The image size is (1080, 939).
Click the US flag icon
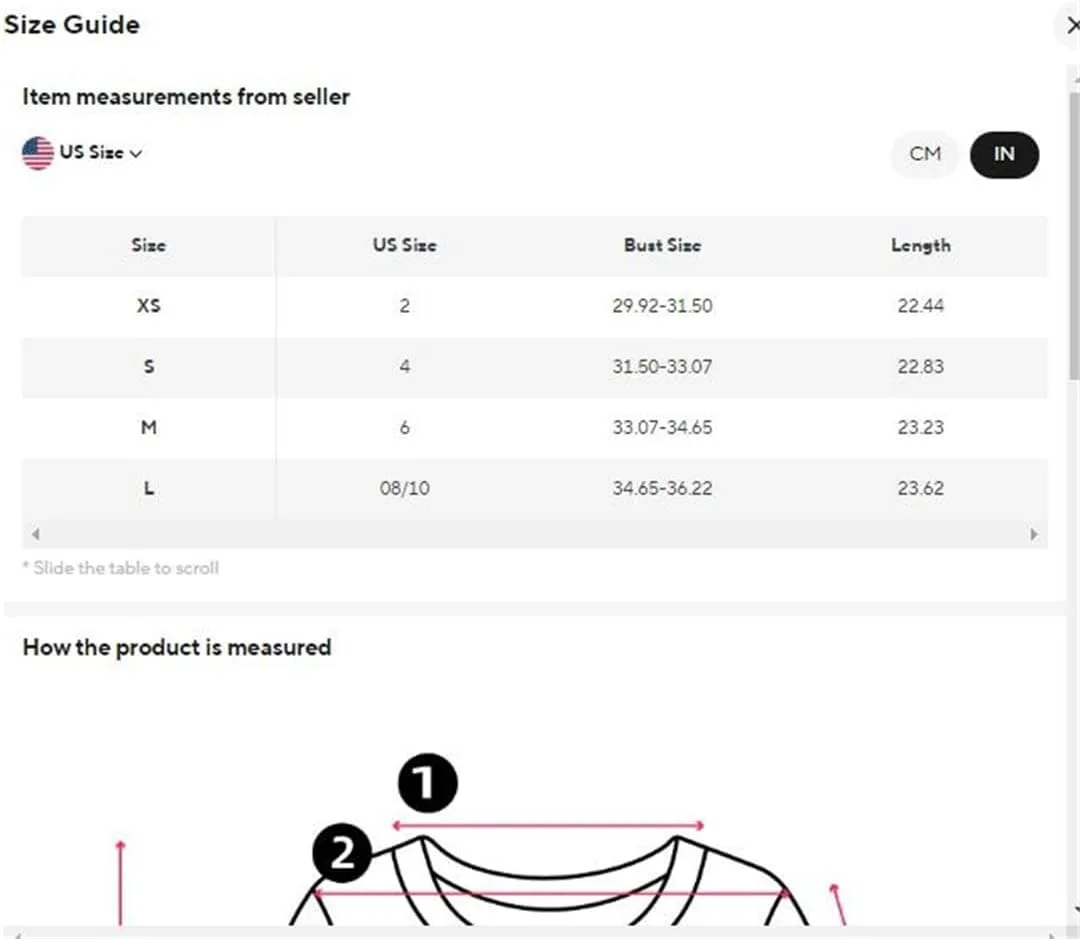[38, 152]
